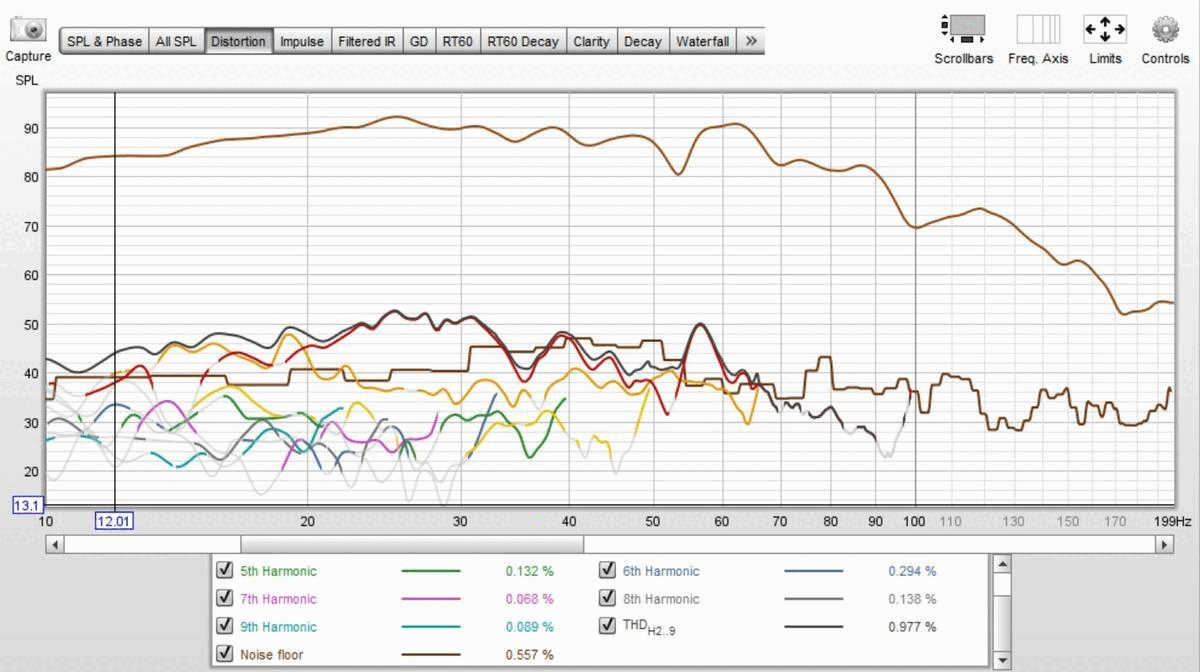This screenshot has width=1200, height=672.
Task: Click the 0.068 % 7th Harmonic value
Action: point(529,599)
